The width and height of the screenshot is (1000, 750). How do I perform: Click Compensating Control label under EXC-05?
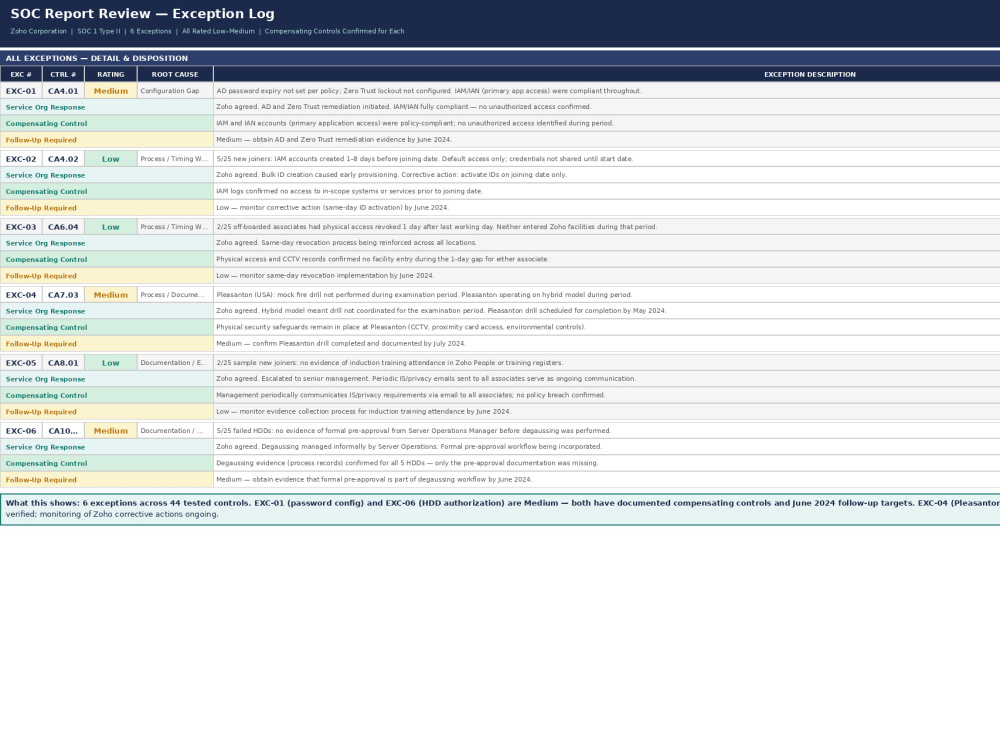point(107,395)
